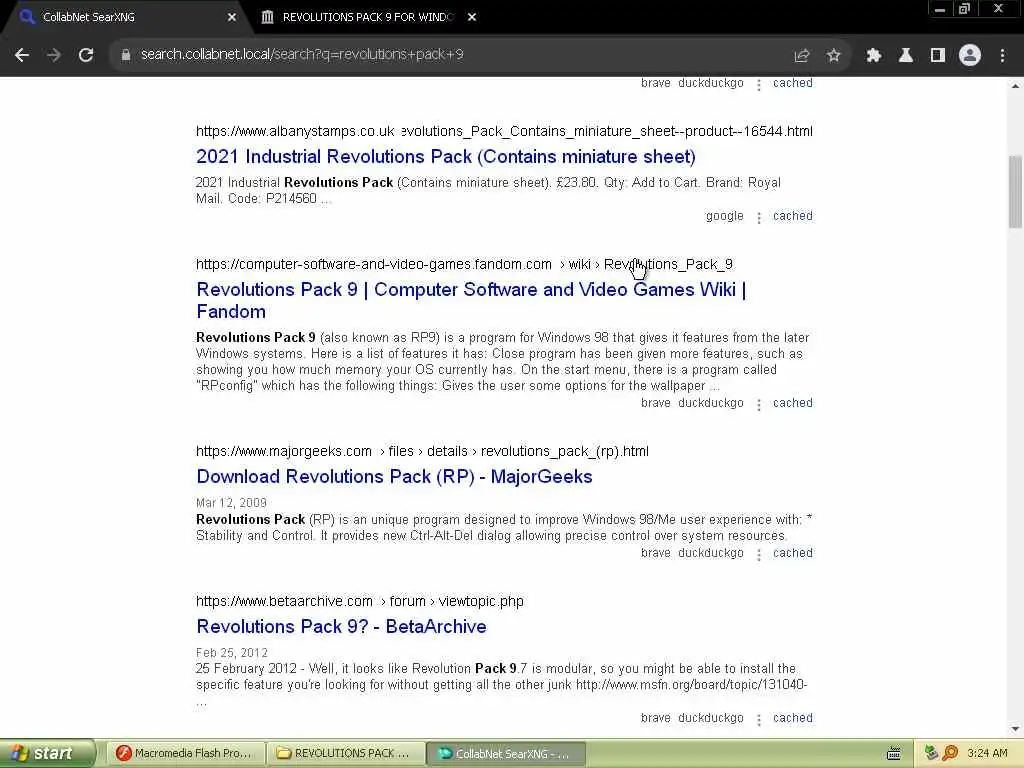Screen dimensions: 1024x768
Task: Open the profile avatar menu
Action: click(x=970, y=56)
